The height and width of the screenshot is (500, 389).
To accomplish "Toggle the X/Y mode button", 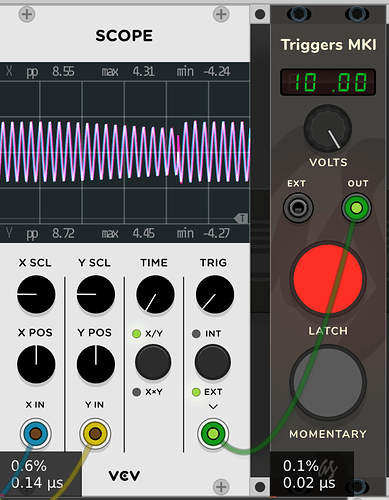I will (153, 362).
